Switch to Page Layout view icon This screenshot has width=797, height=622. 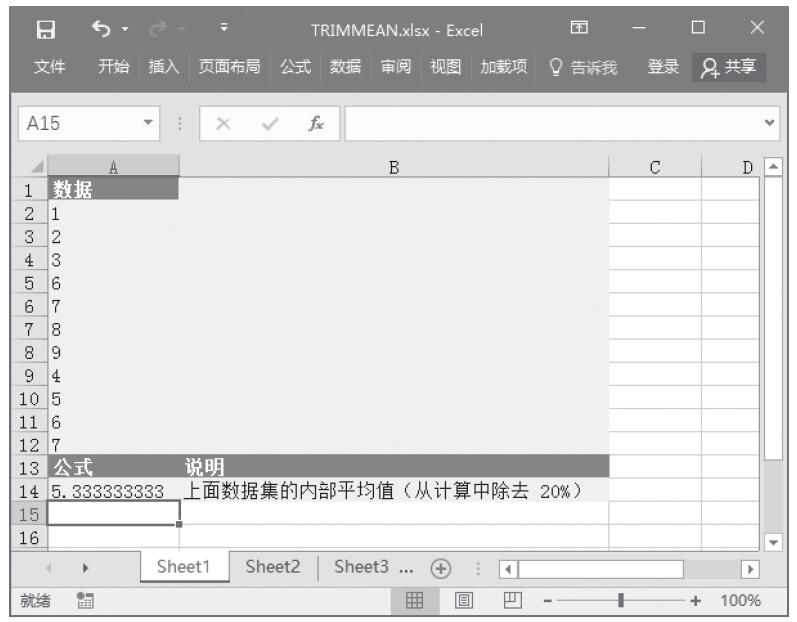click(x=464, y=601)
